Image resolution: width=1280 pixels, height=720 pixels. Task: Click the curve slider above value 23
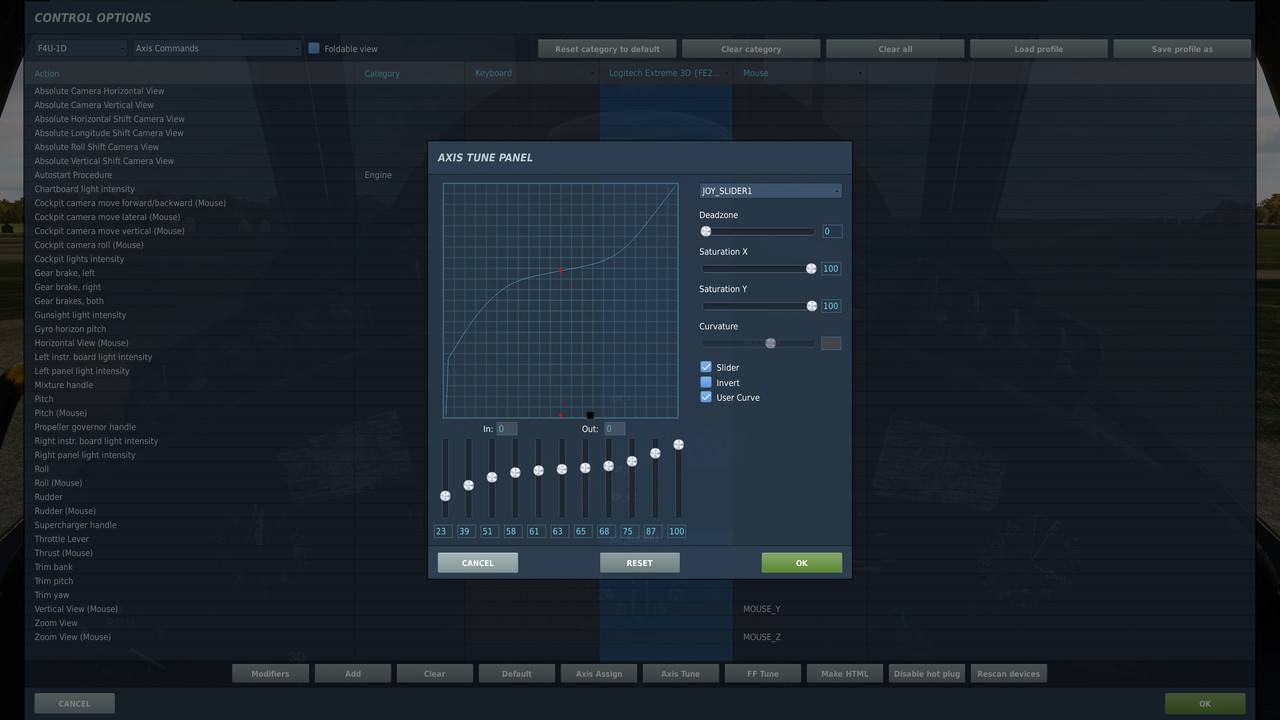(x=445, y=495)
